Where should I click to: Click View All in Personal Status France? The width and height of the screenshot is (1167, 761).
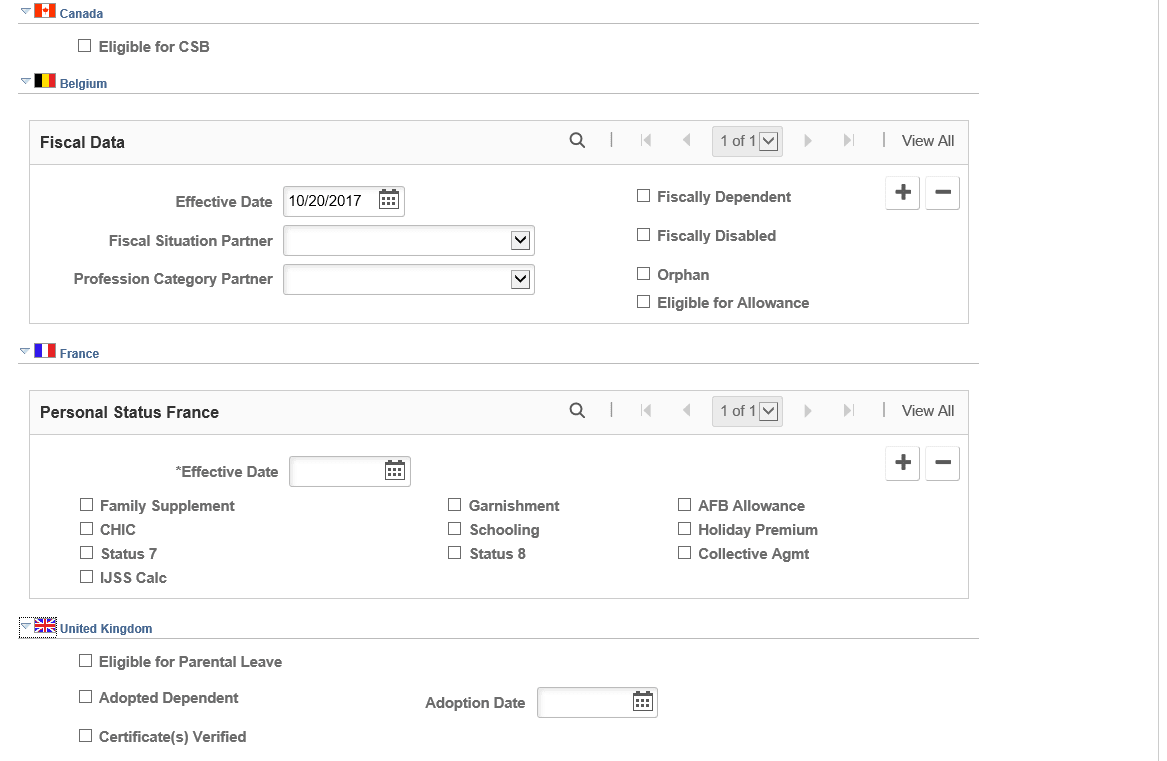click(927, 411)
